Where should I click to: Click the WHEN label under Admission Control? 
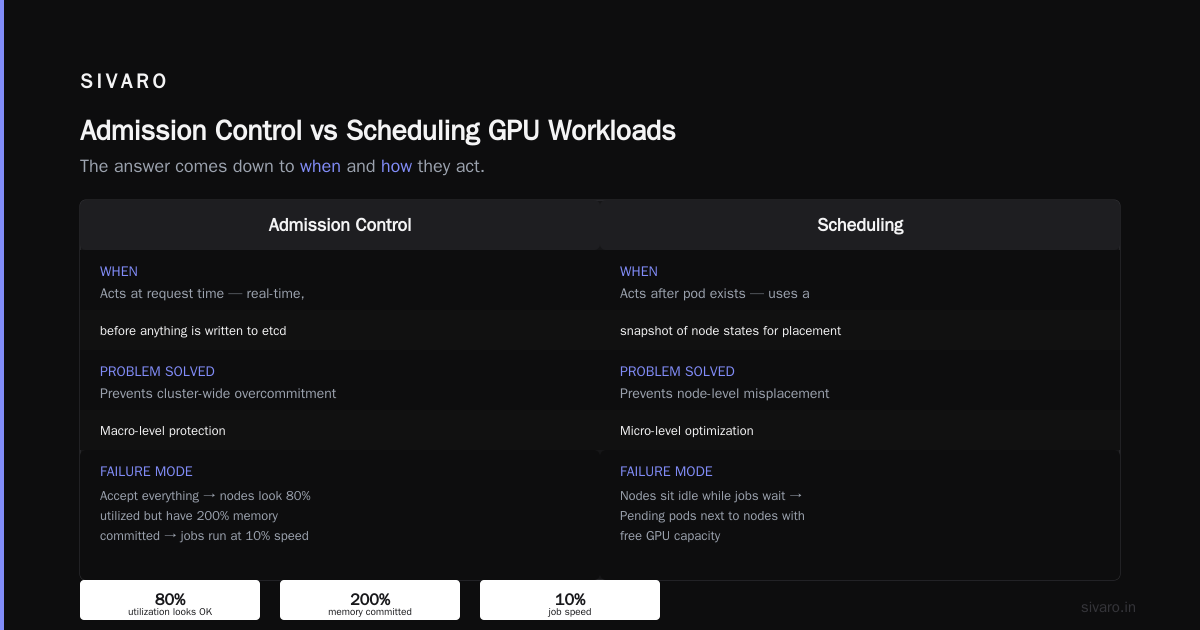click(x=119, y=271)
